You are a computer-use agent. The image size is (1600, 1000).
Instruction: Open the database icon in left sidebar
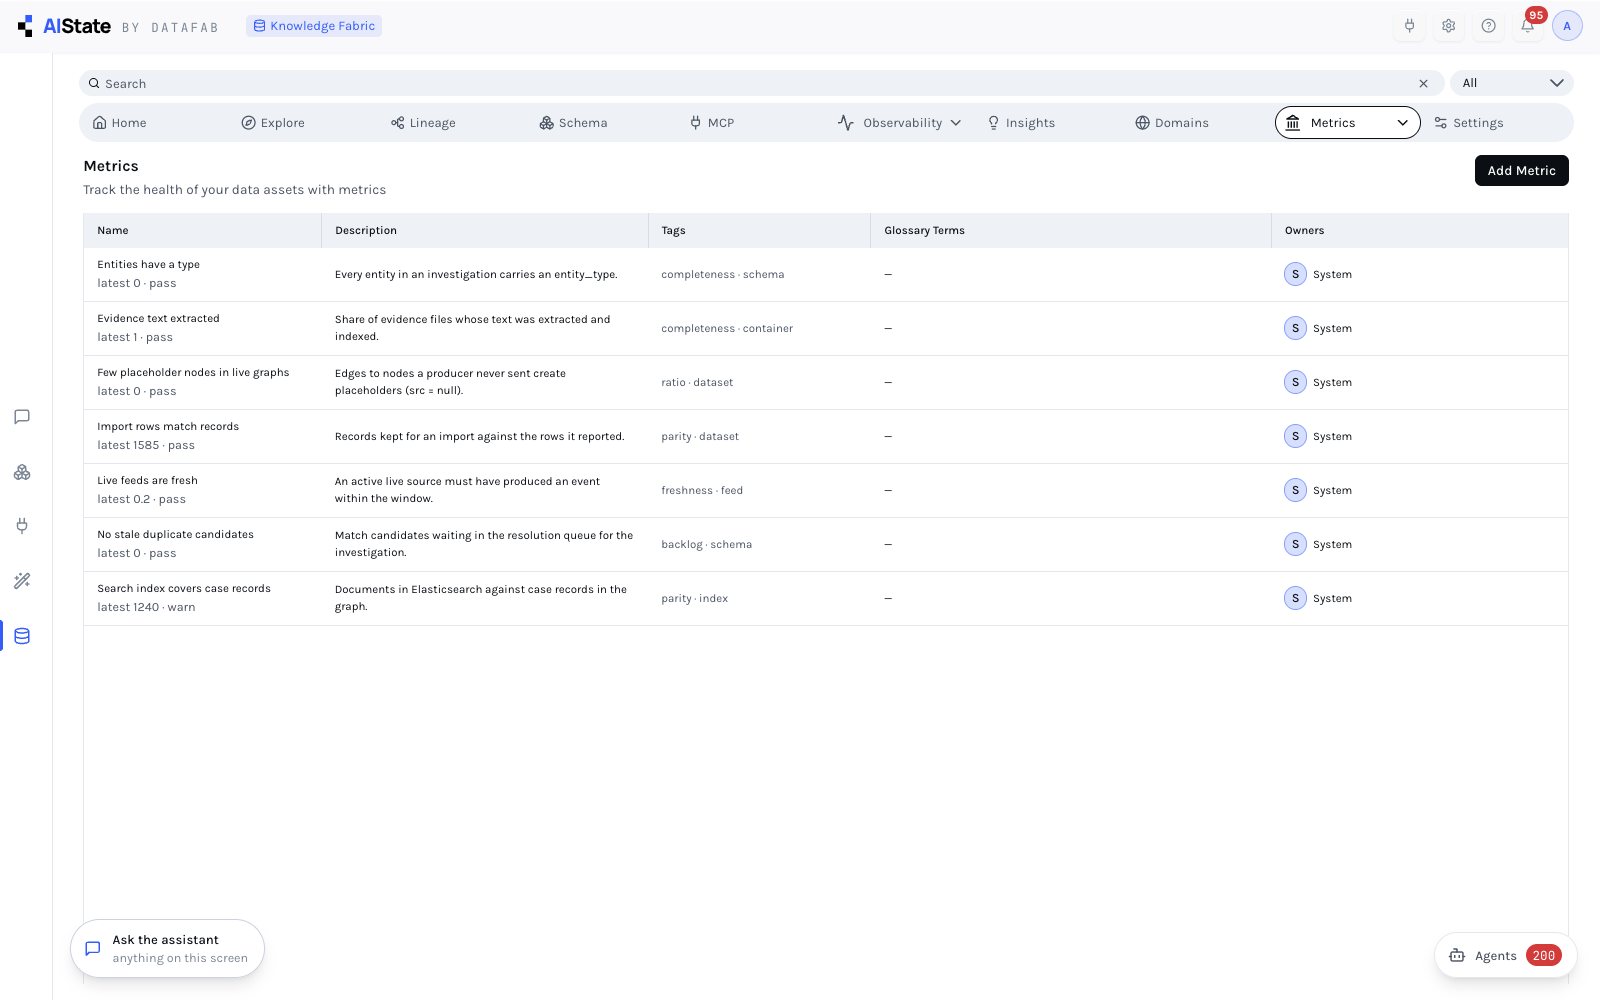tap(22, 636)
